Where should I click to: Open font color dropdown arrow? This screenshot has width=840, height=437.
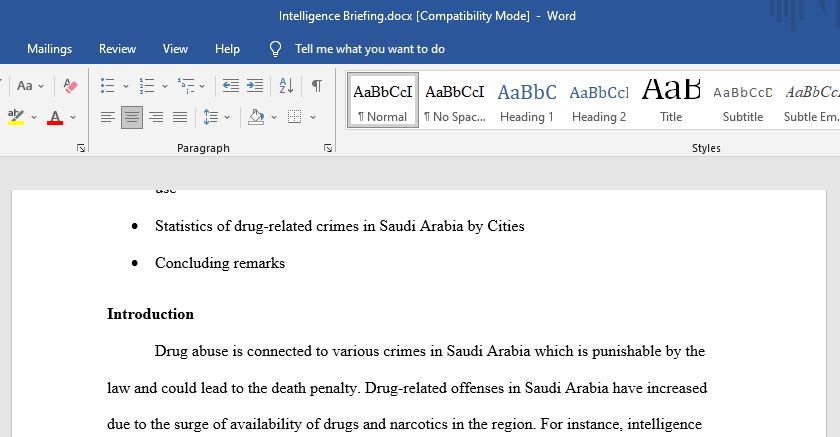[x=73, y=117]
